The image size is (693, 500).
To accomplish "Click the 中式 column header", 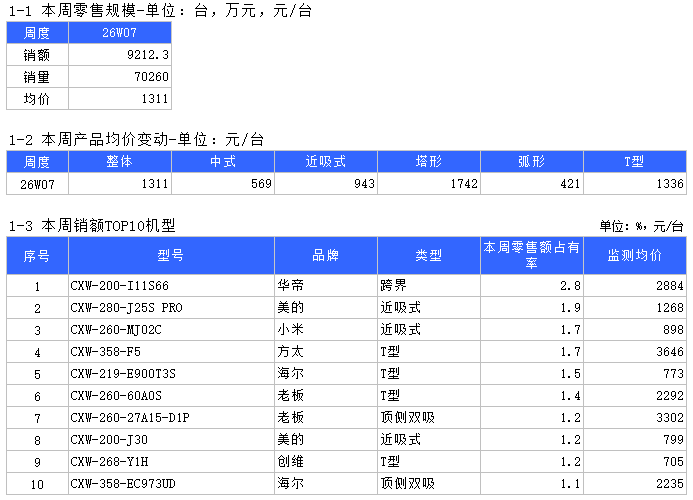I will pyautogui.click(x=223, y=162).
